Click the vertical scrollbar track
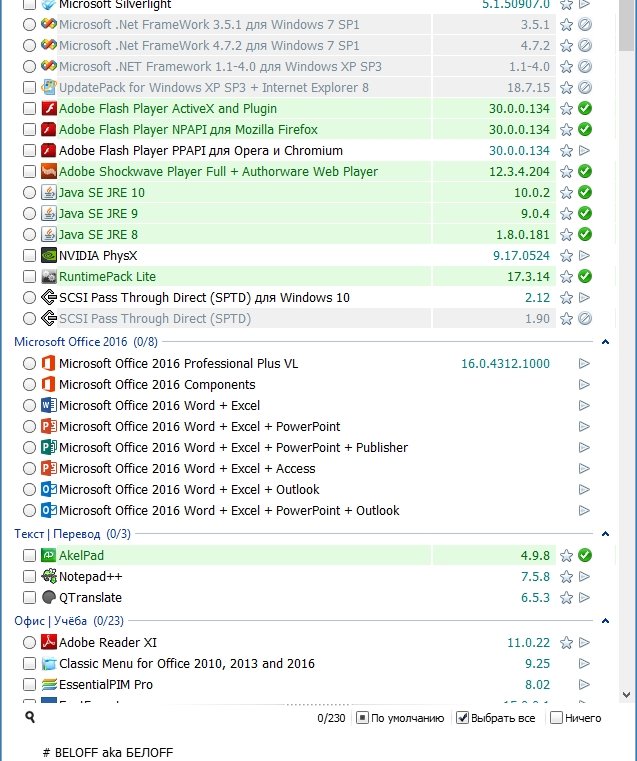 tap(626, 369)
